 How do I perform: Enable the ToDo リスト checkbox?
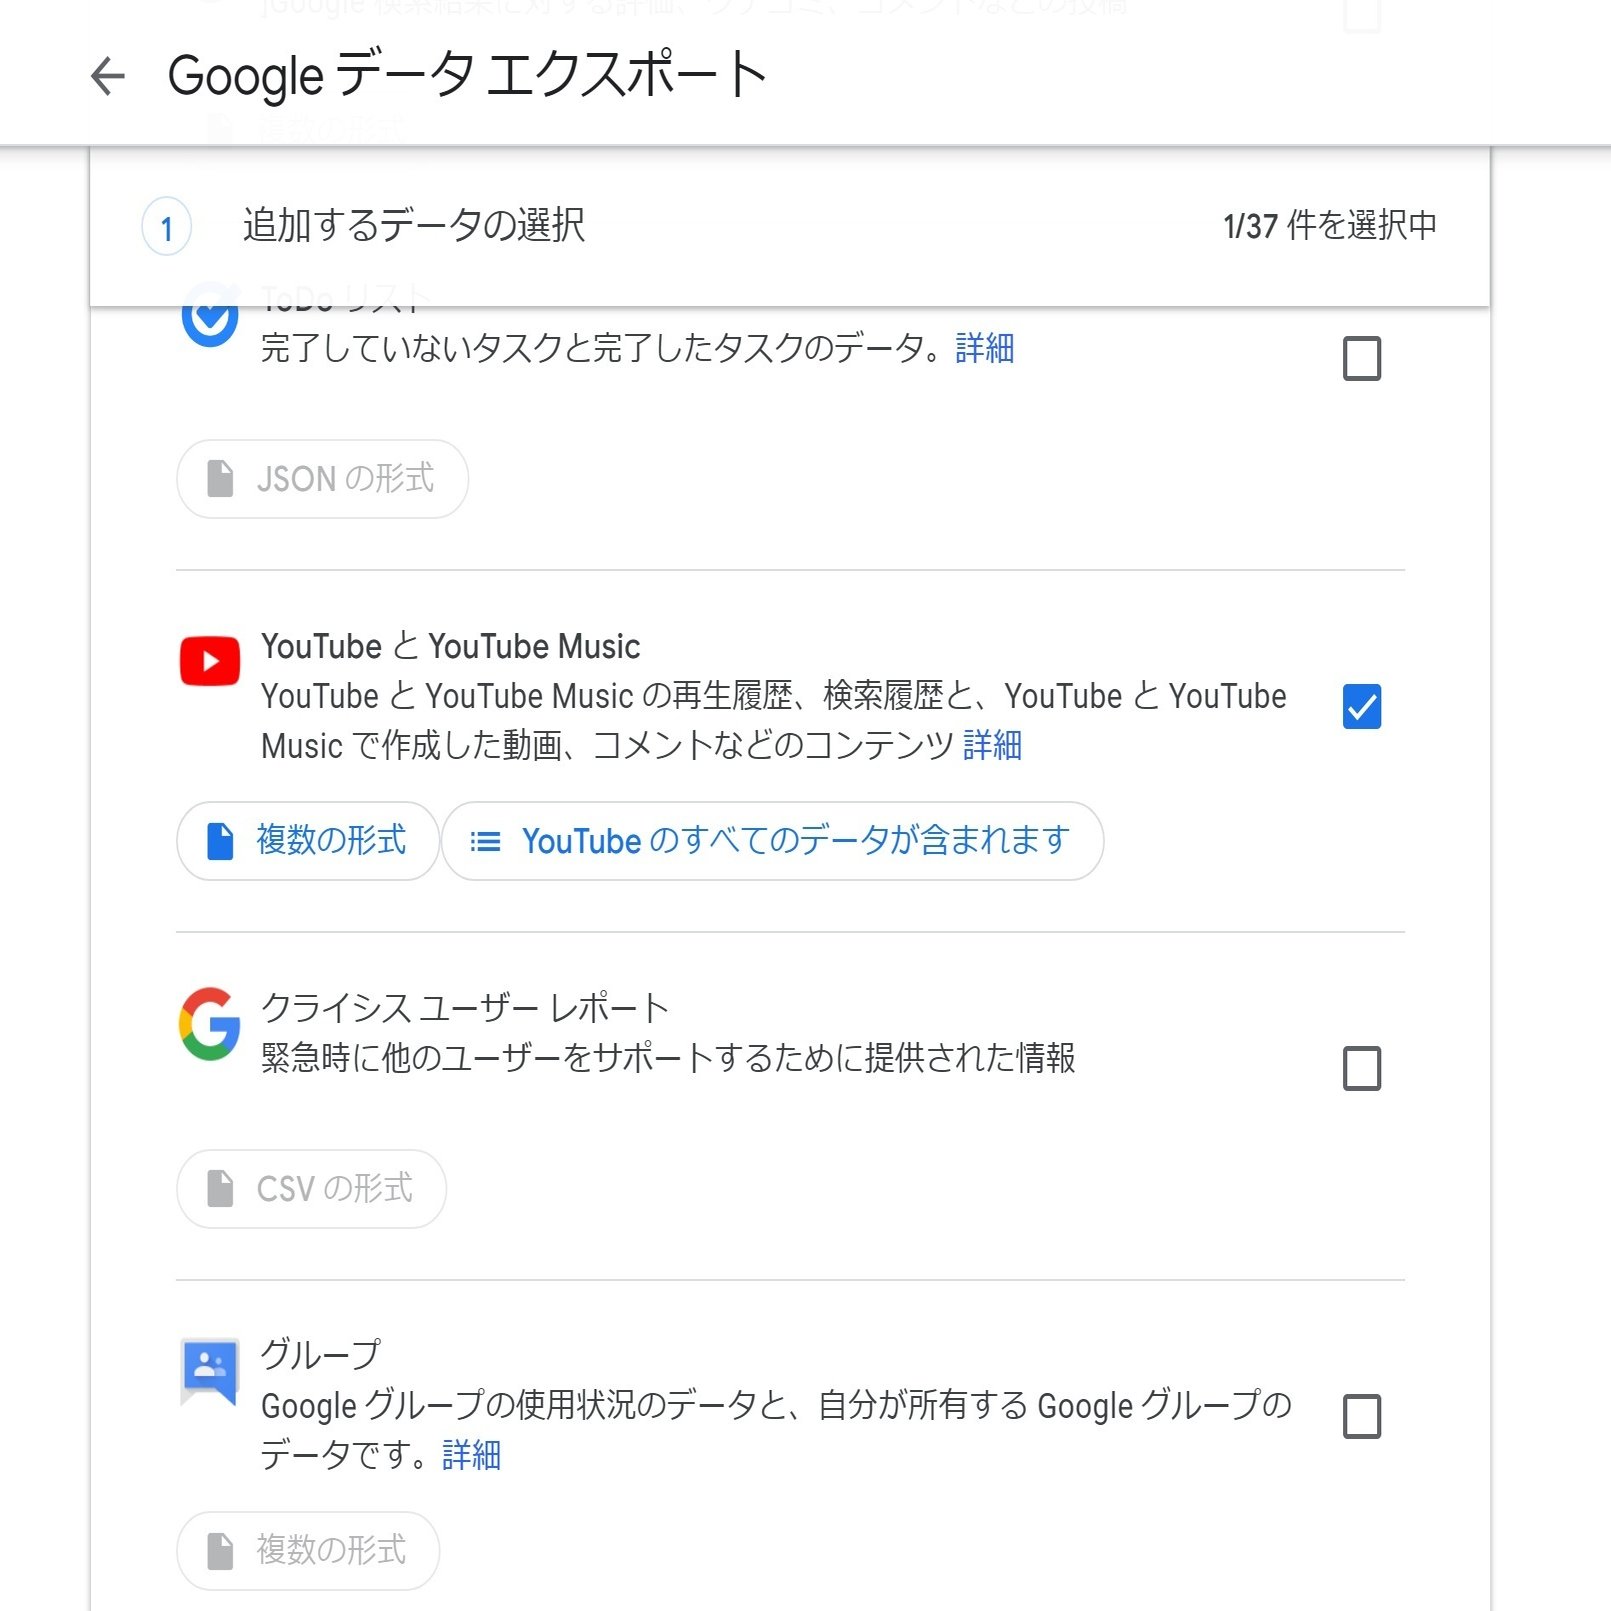[1361, 358]
